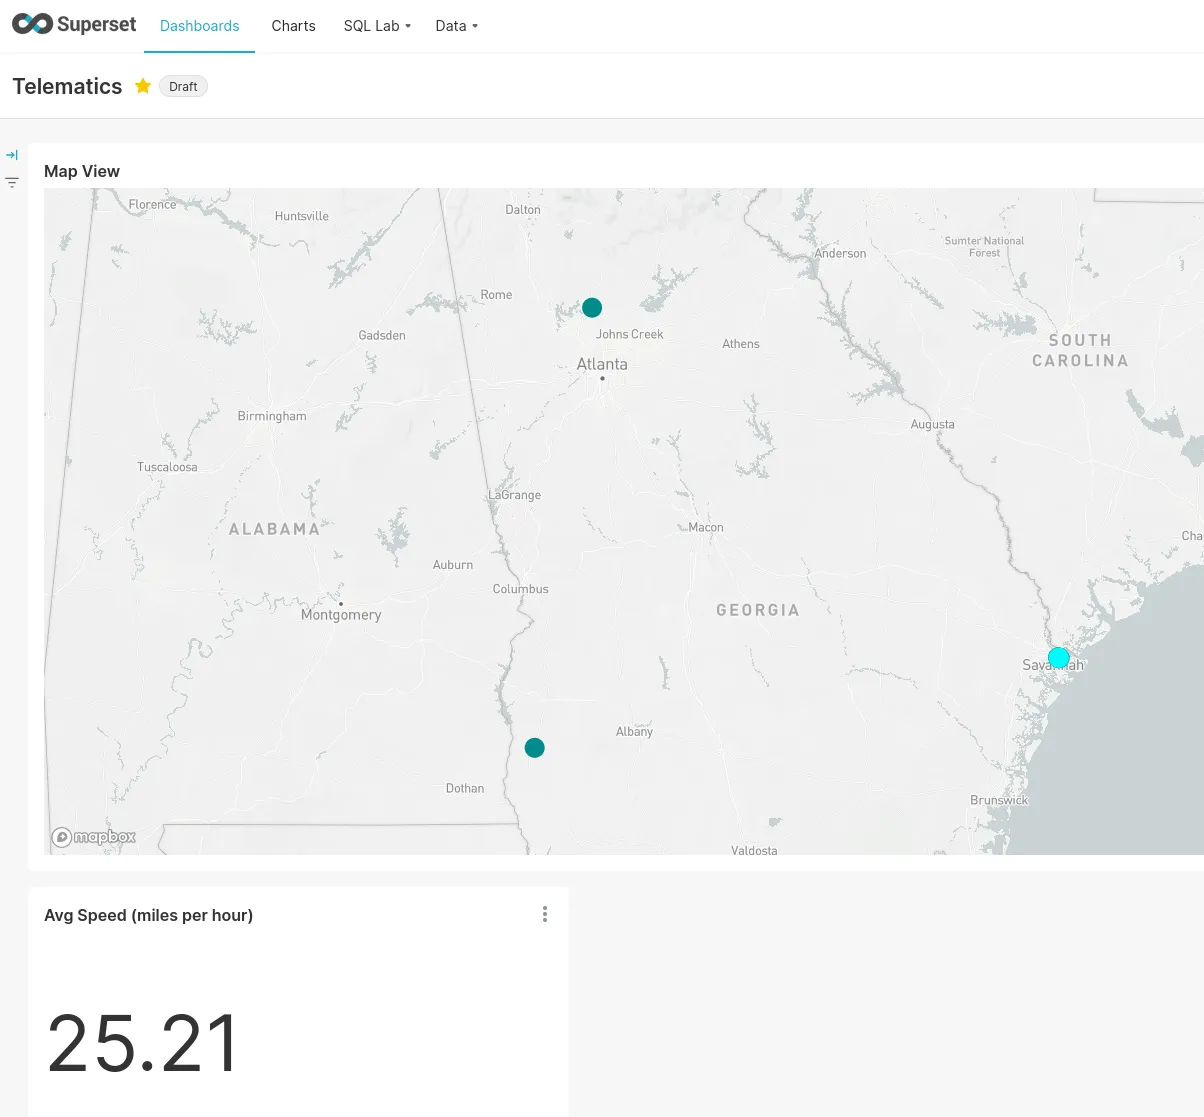Viewport: 1204px width, 1117px height.
Task: Expand the filter bar arrow icon
Action: coord(12,155)
